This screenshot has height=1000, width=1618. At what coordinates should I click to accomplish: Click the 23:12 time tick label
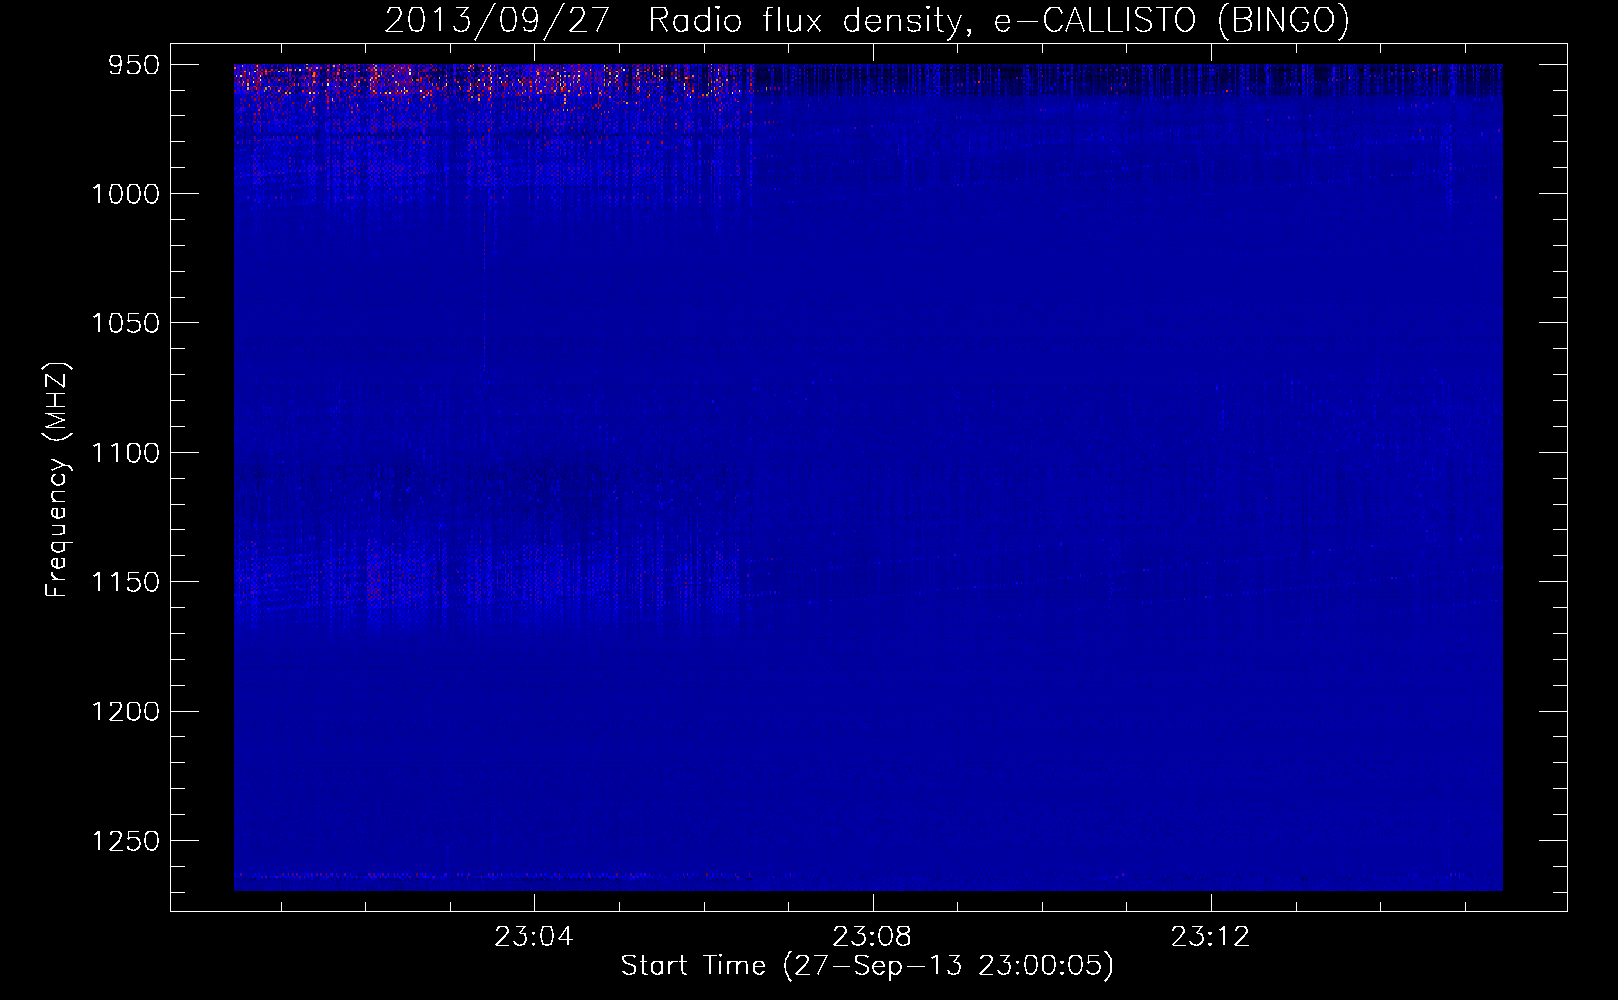point(1211,937)
